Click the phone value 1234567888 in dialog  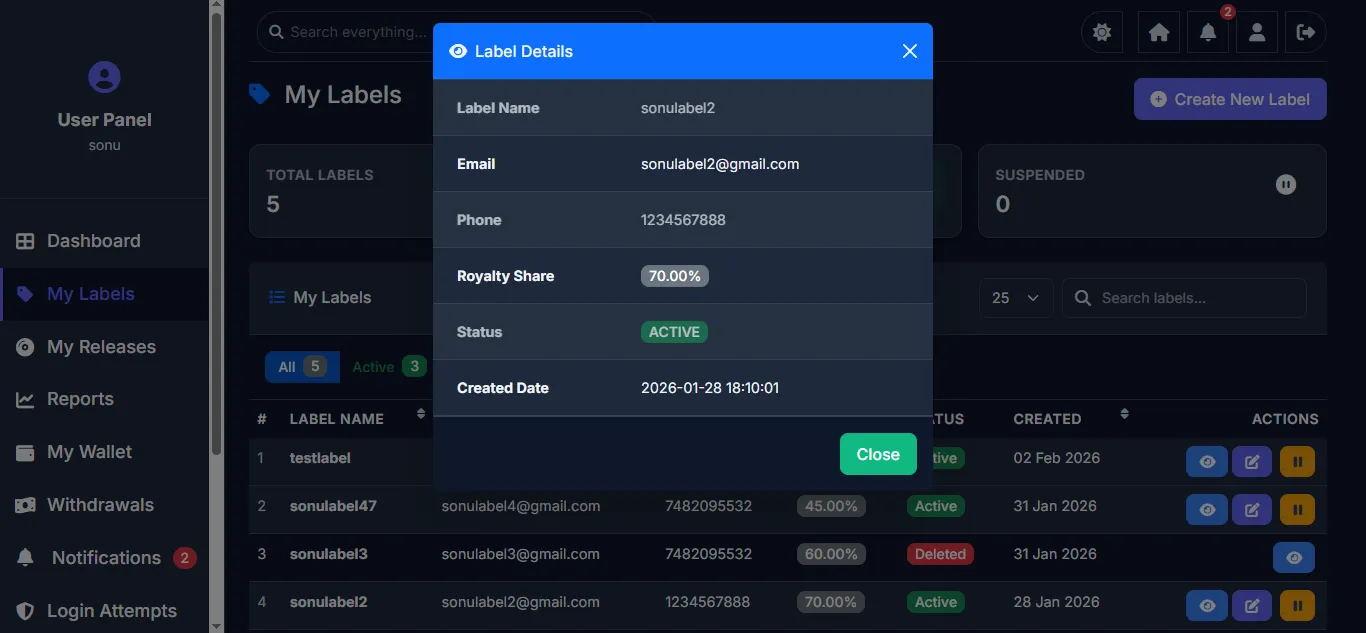pyautogui.click(x=683, y=220)
